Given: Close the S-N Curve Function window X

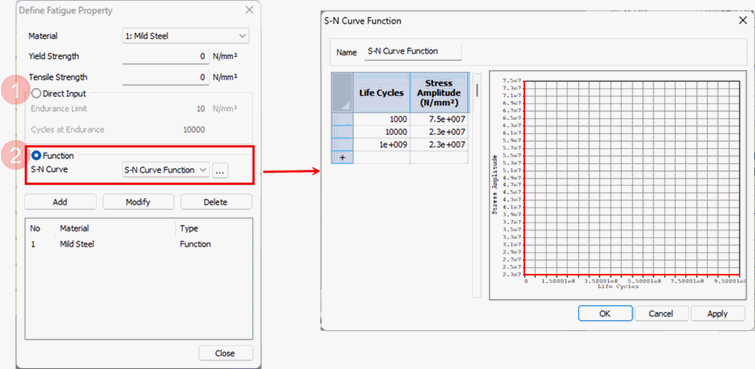Looking at the screenshot, I should click(x=743, y=21).
